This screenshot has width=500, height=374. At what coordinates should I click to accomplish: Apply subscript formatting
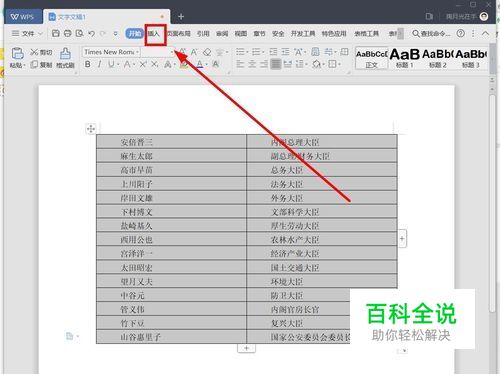click(154, 64)
